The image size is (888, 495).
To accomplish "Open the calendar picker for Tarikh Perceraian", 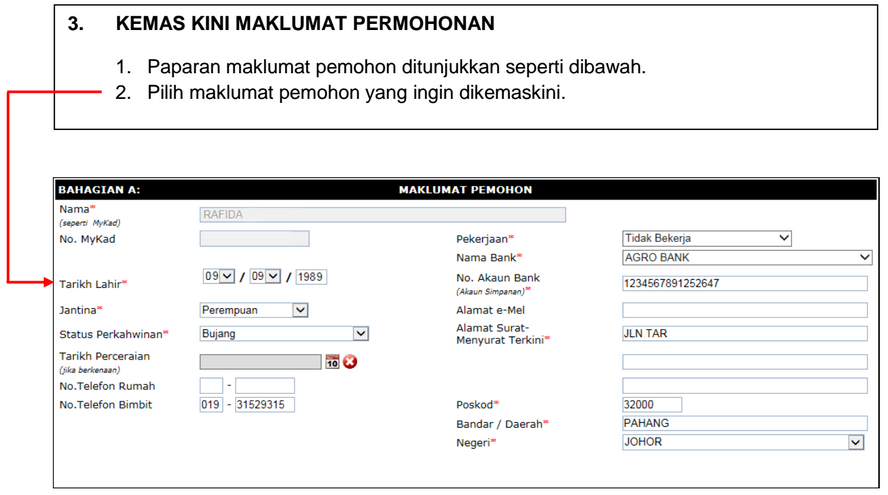I will point(332,361).
